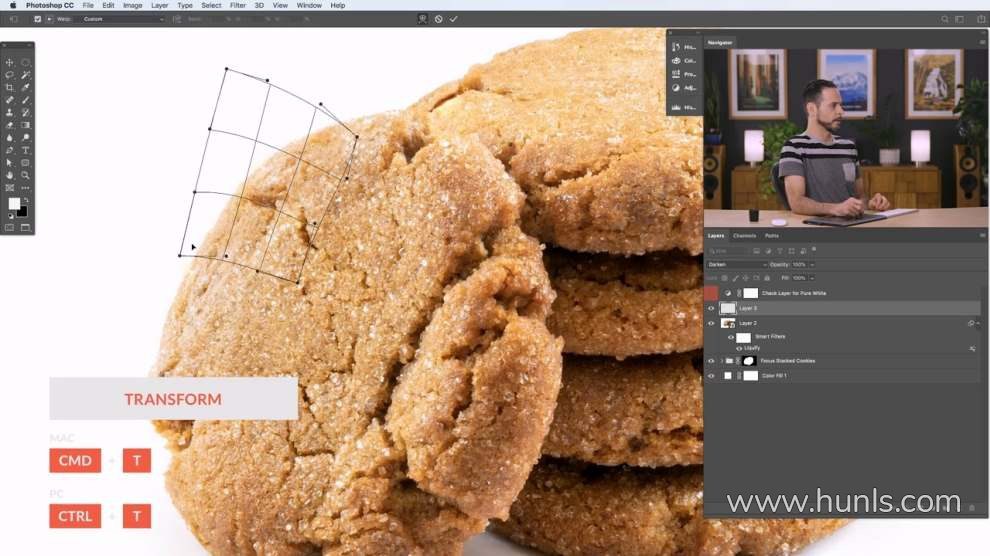Open the Layers panel options menu
The height and width of the screenshot is (556, 990).
tap(982, 235)
